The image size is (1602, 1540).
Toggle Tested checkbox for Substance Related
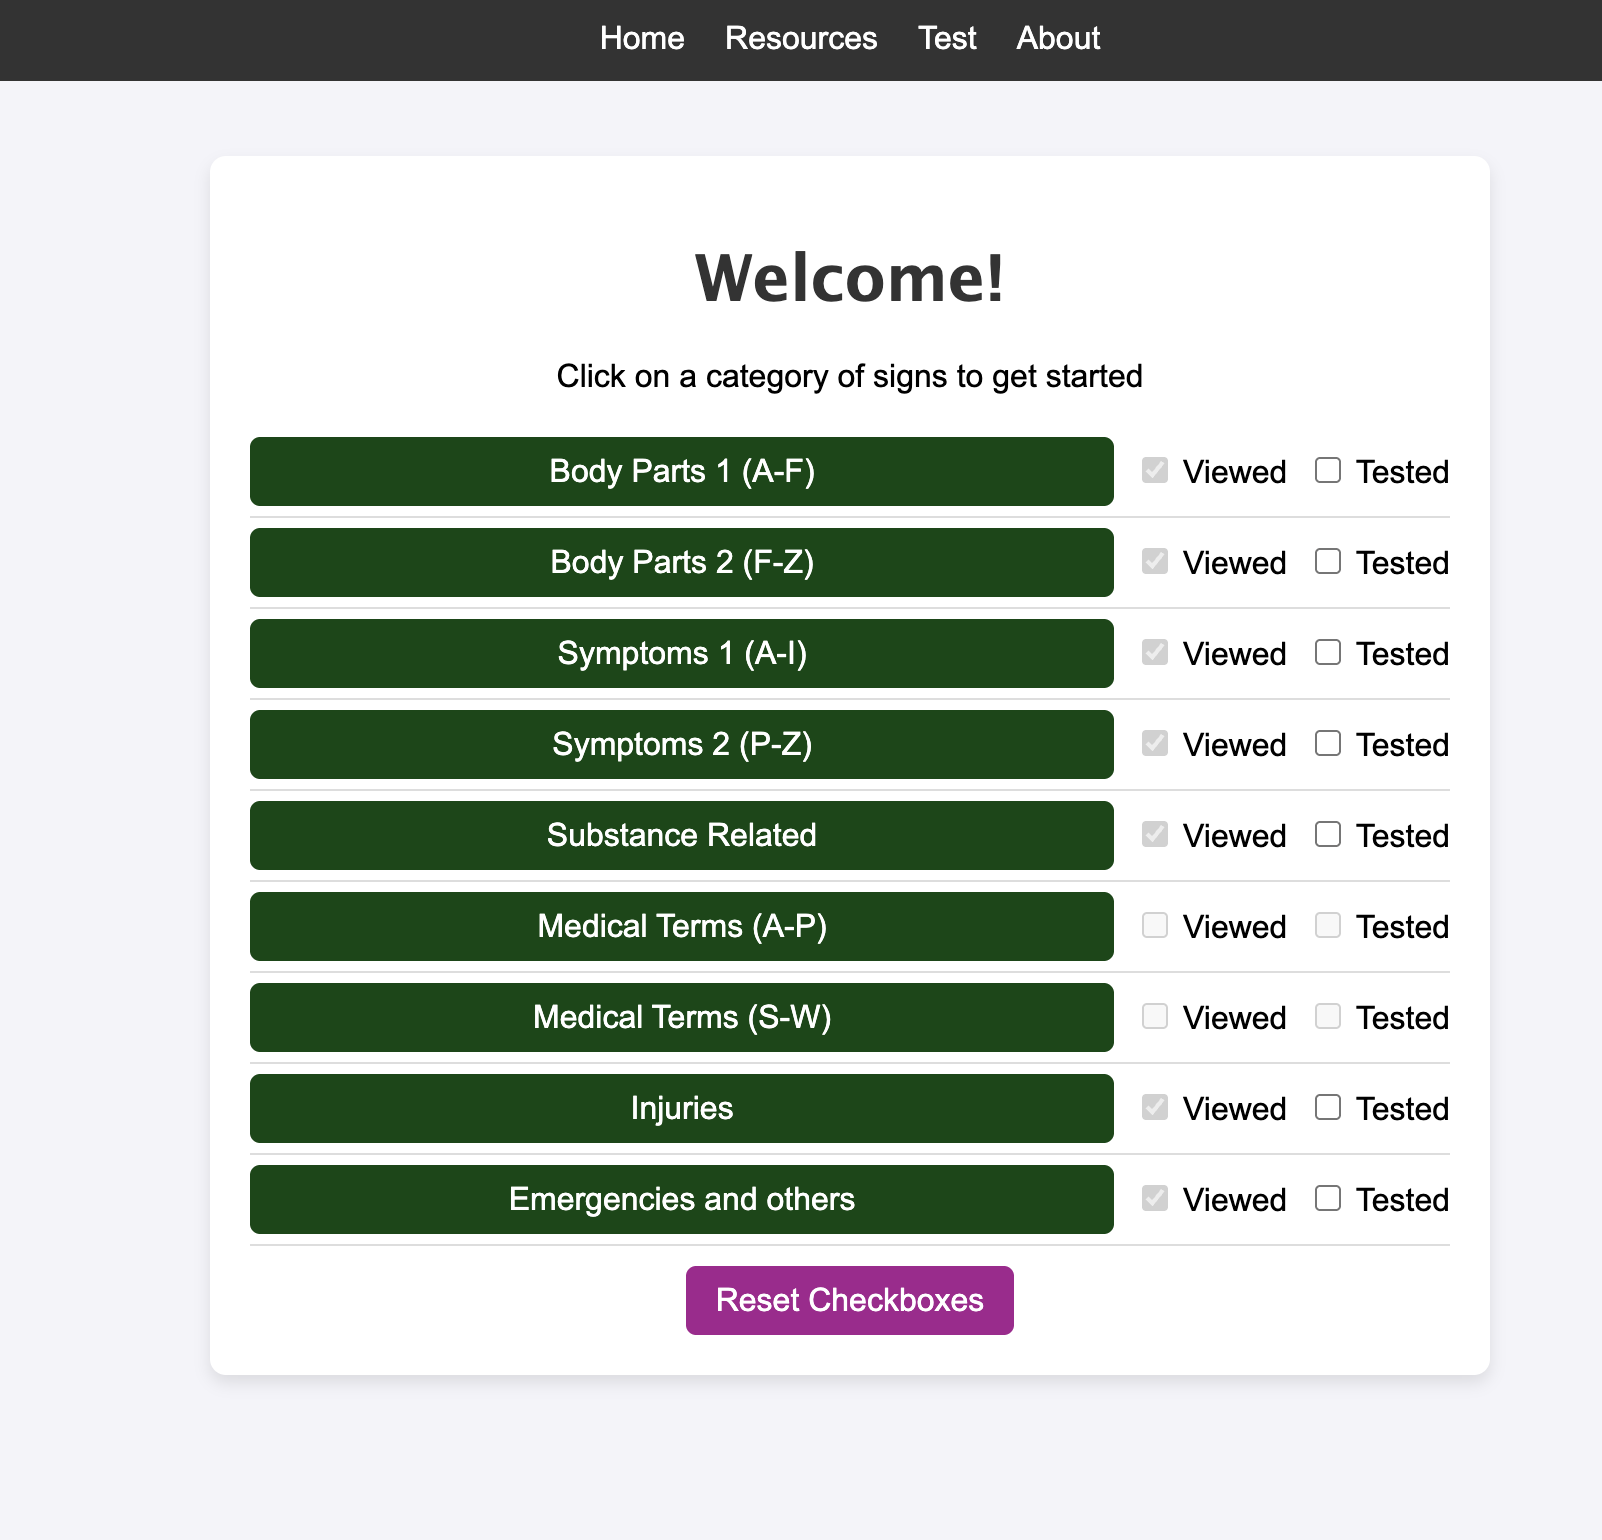(1328, 834)
